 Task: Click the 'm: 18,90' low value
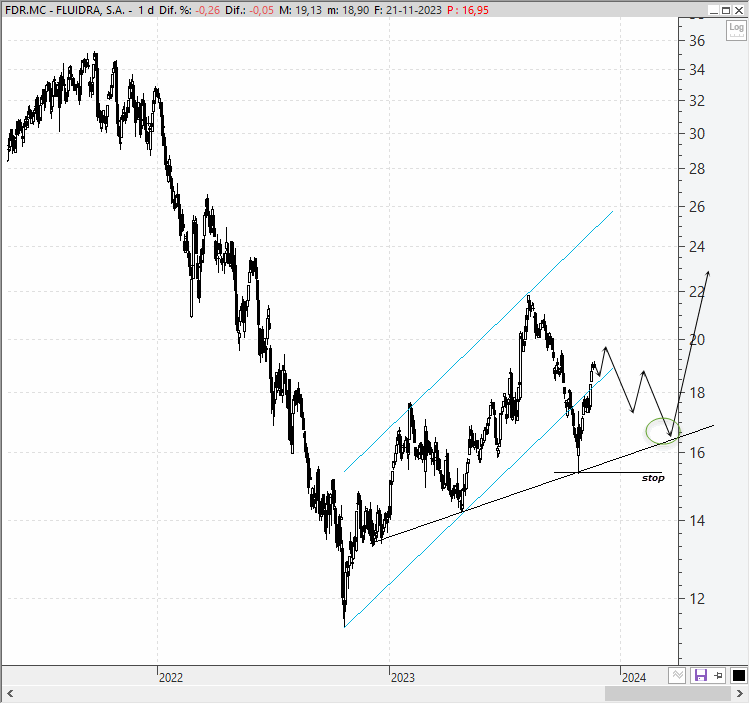348,10
